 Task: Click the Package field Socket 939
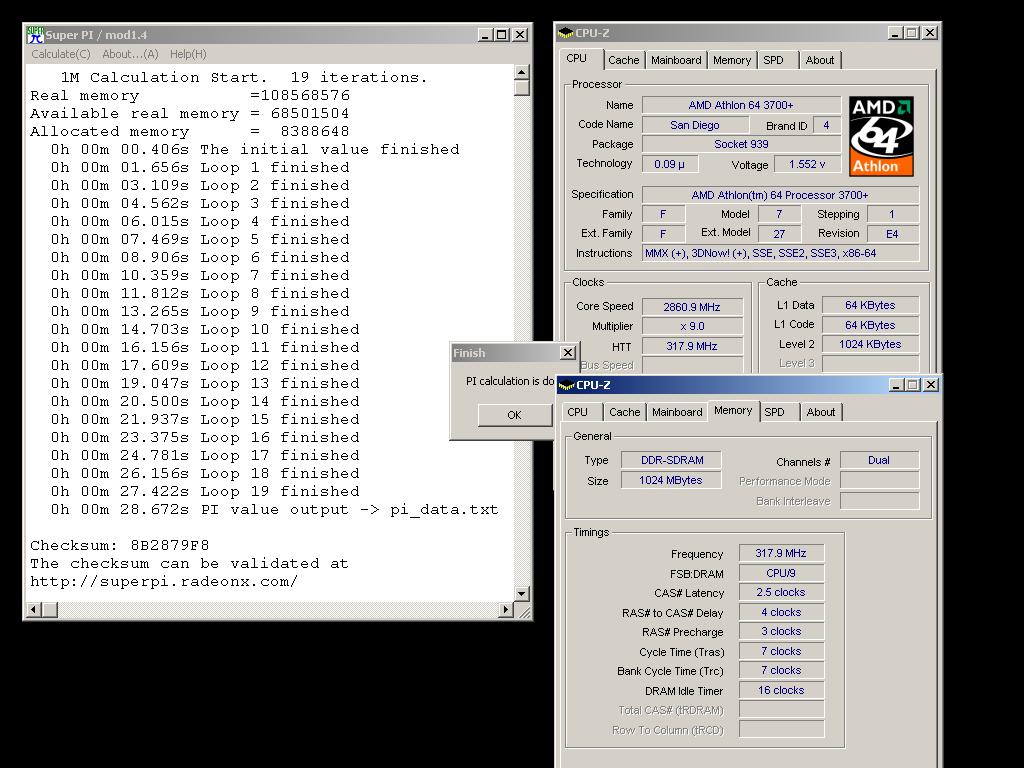click(x=741, y=144)
